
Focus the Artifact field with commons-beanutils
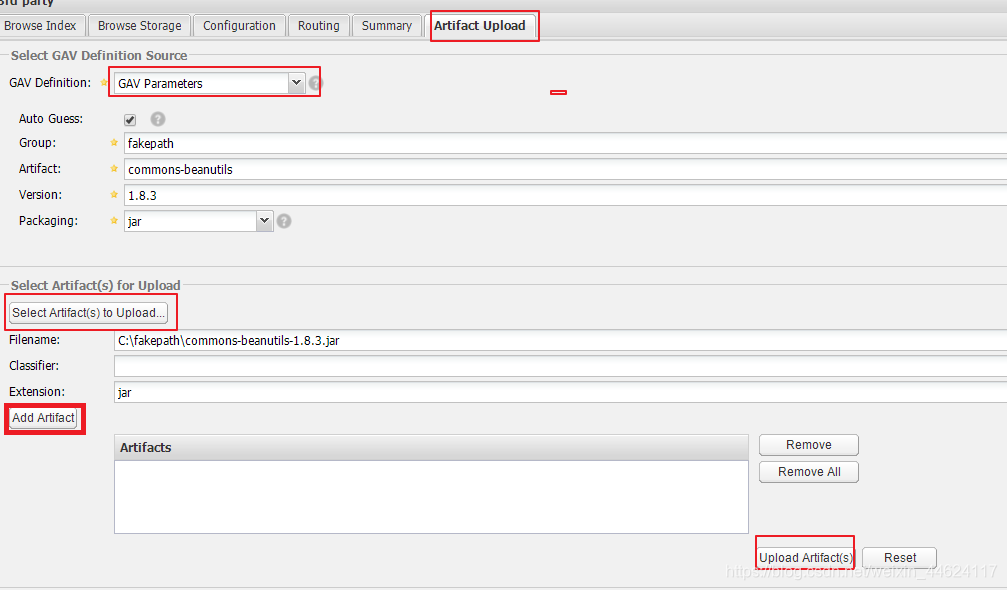point(565,169)
